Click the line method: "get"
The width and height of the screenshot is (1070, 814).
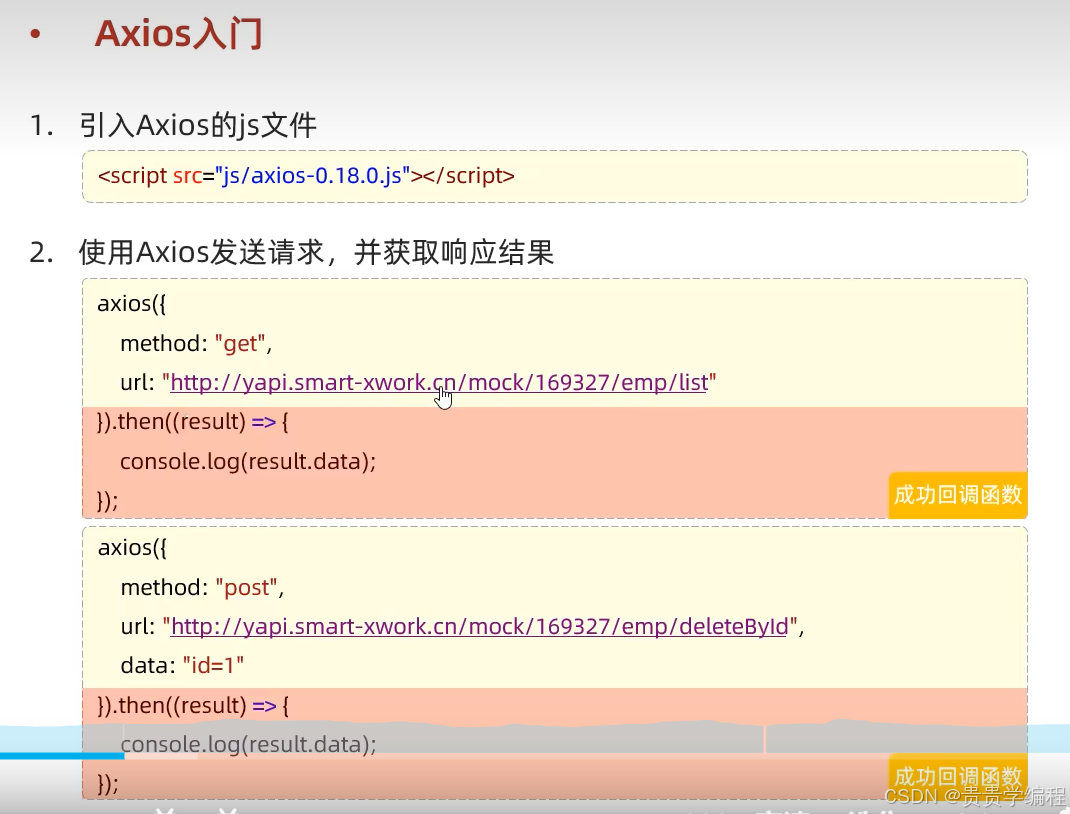(196, 343)
